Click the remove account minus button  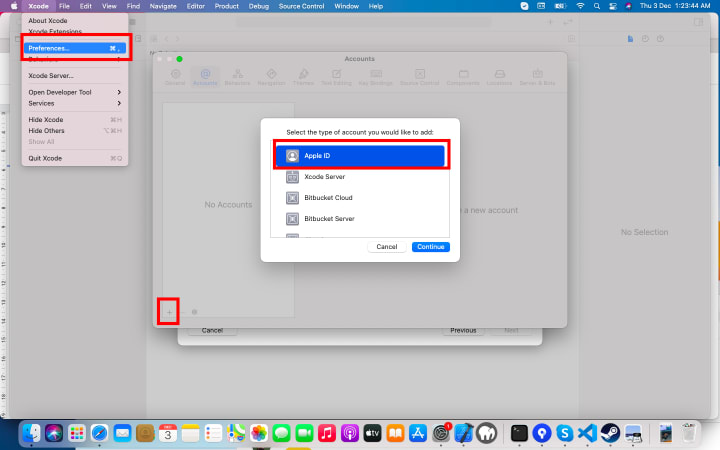click(182, 312)
